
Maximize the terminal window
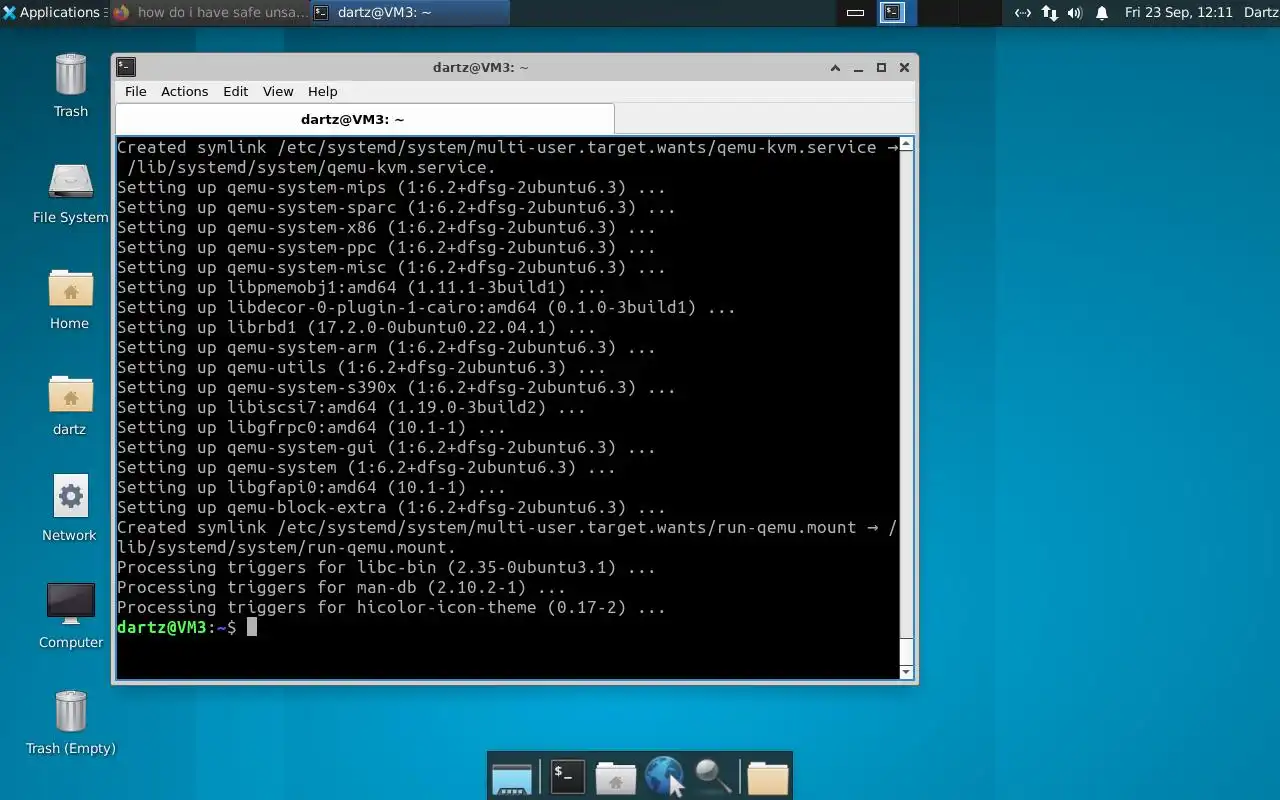(x=881, y=67)
